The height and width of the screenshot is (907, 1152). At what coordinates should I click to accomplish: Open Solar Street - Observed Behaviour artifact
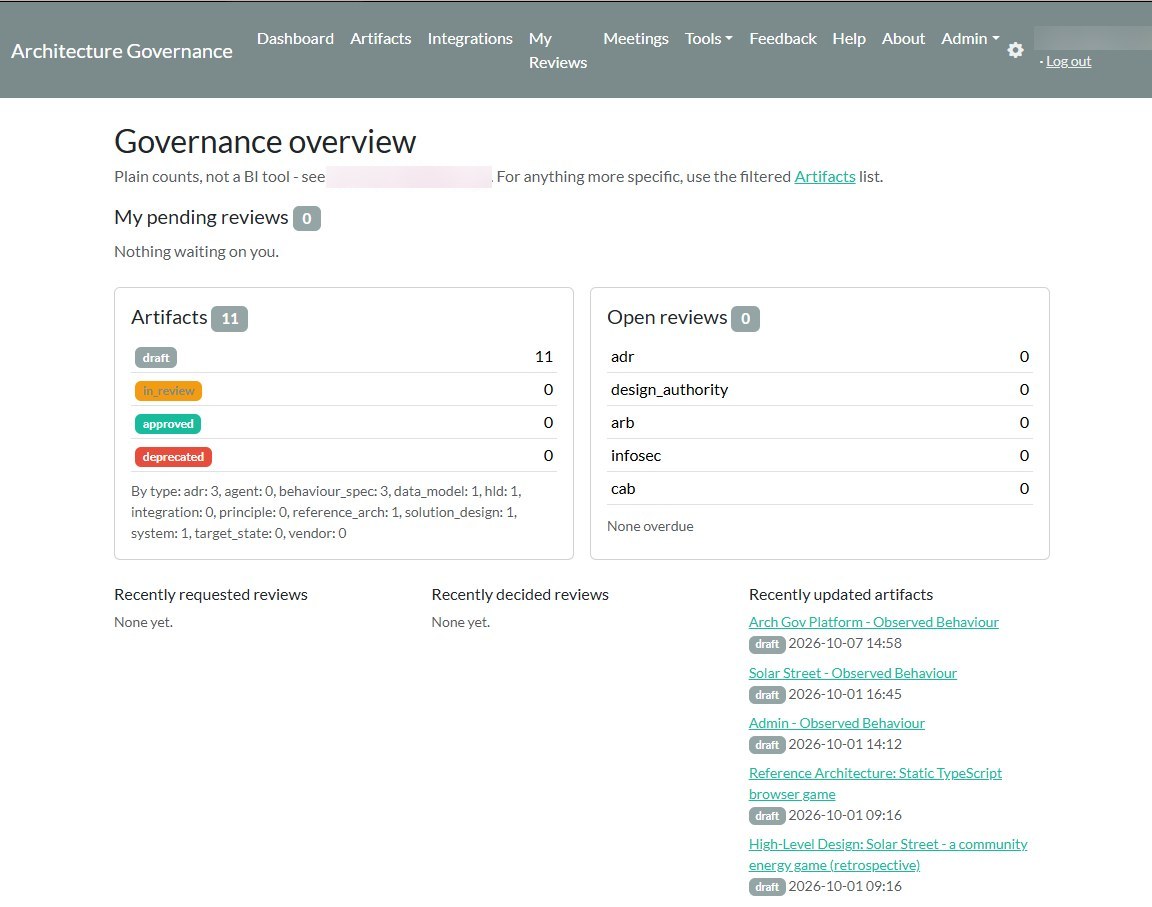[852, 673]
